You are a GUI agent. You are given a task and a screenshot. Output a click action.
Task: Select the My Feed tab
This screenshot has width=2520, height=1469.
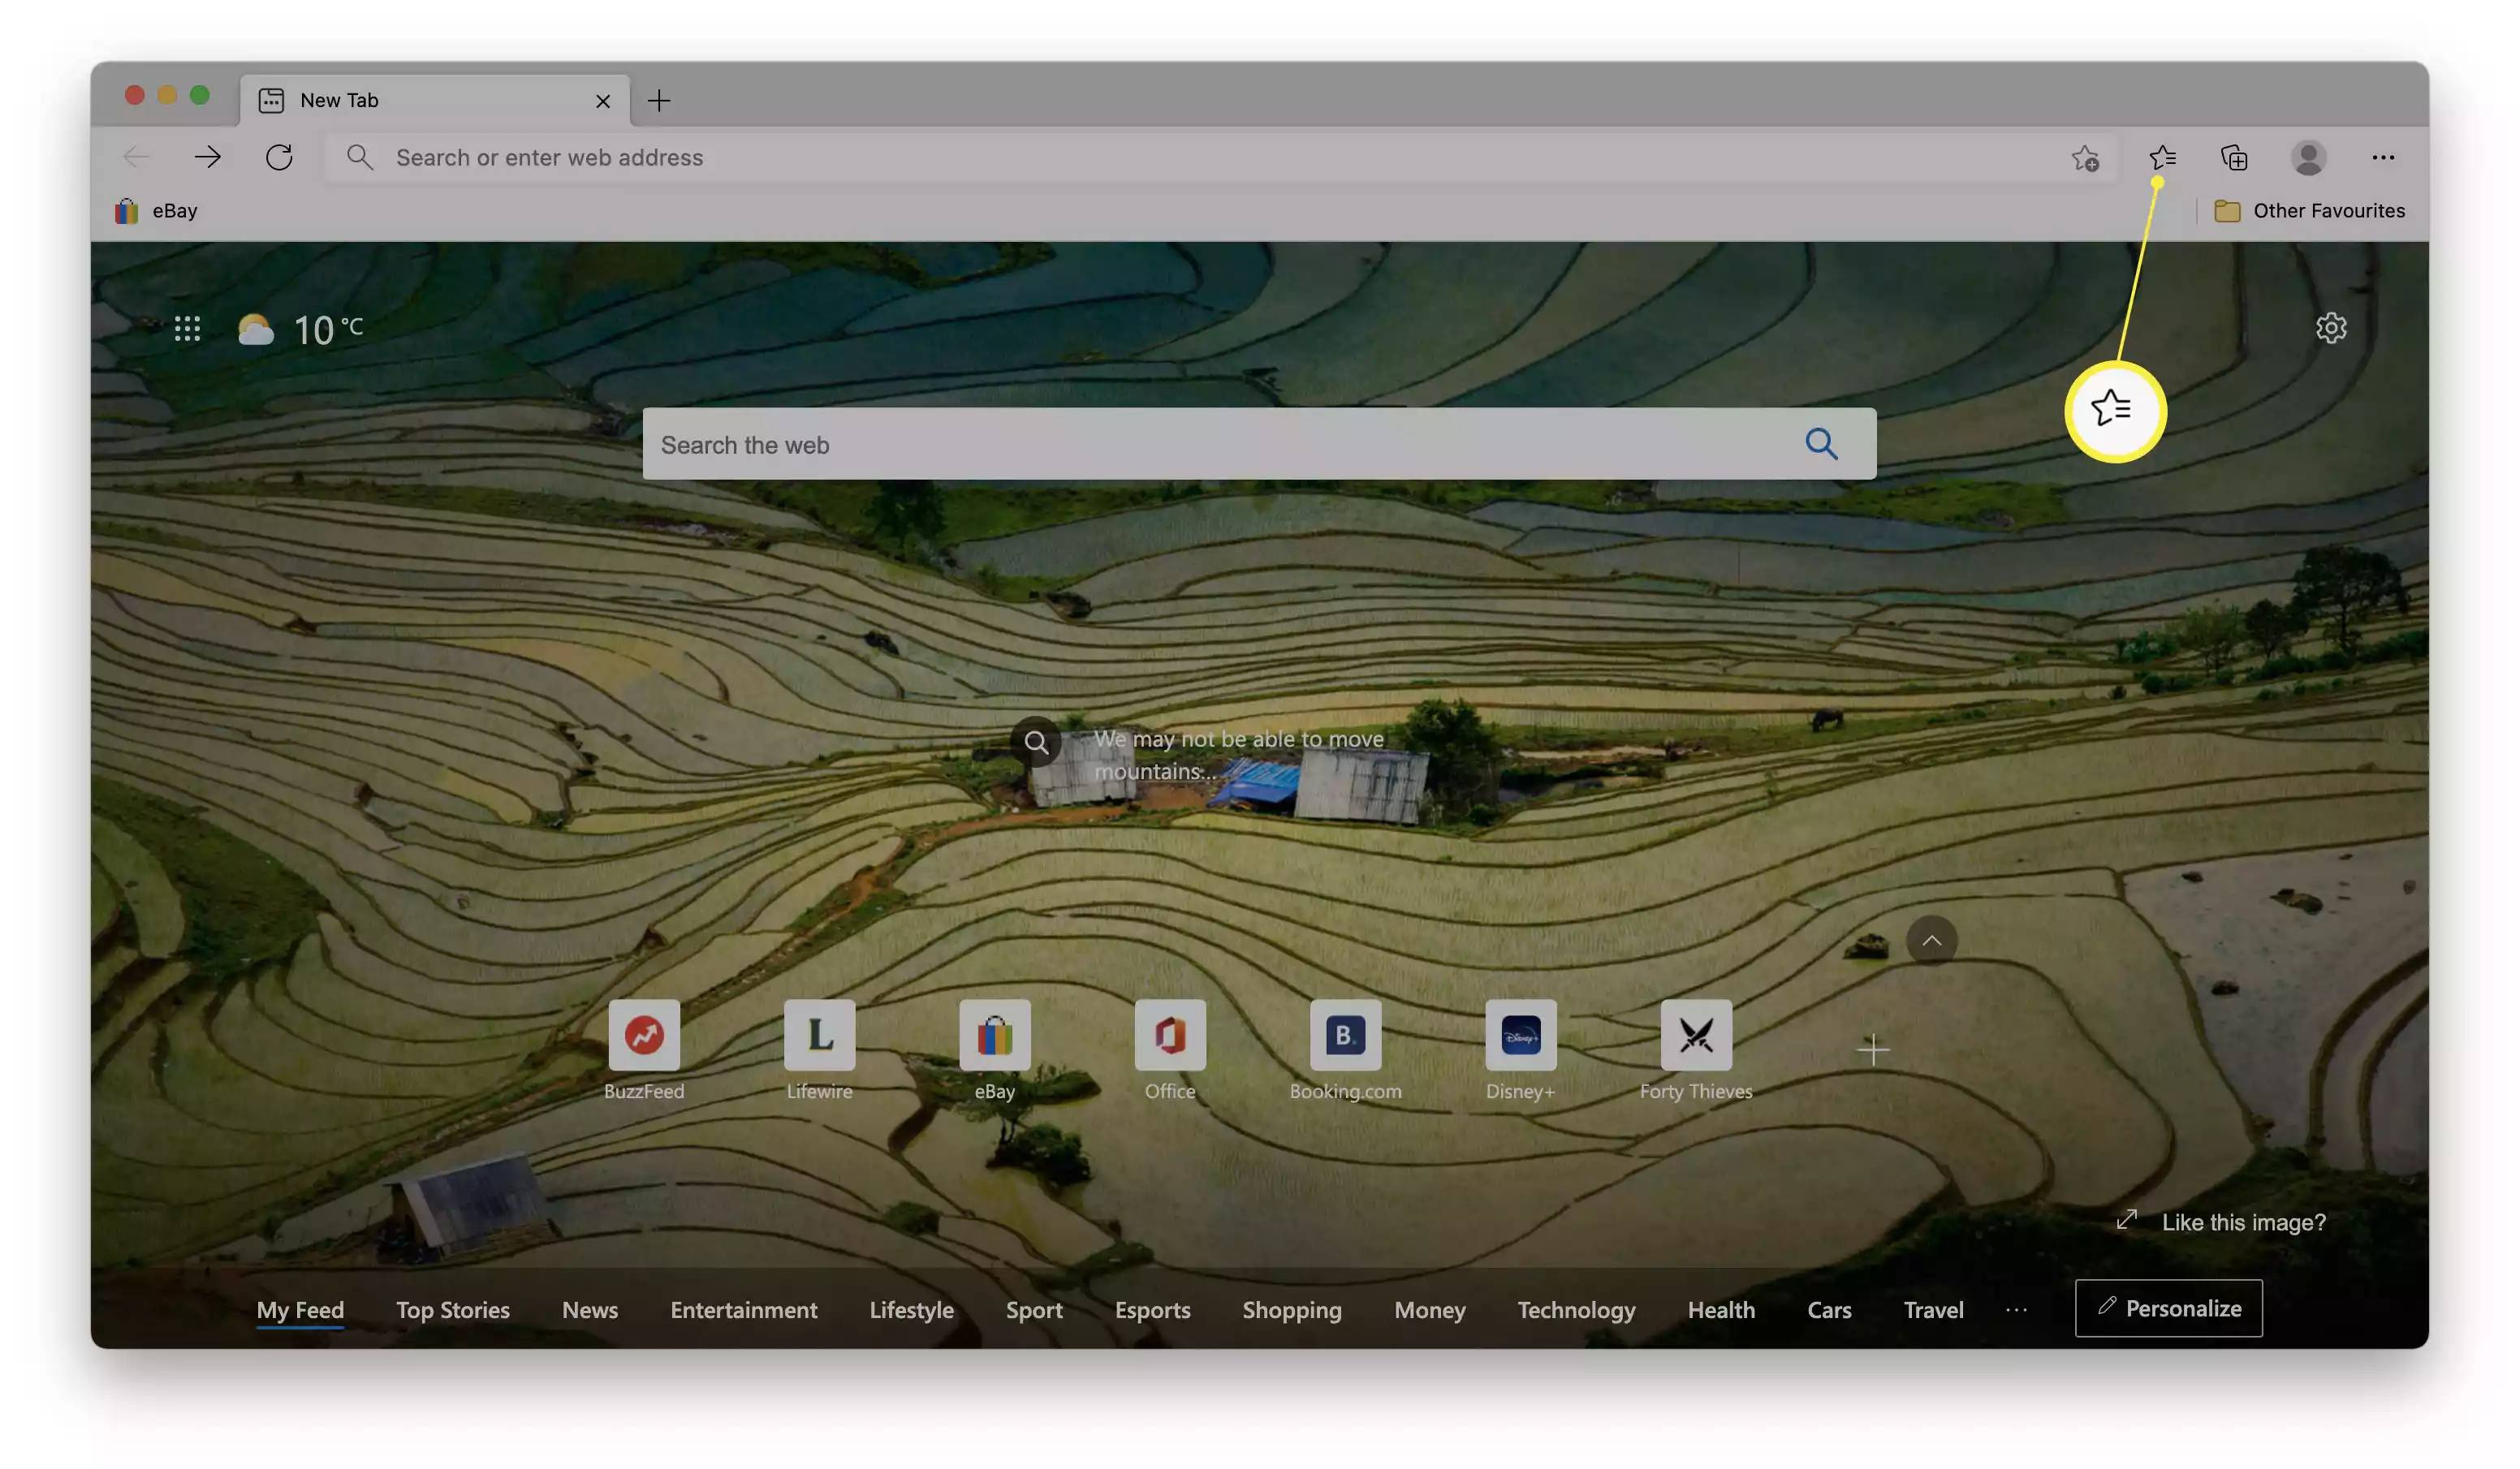click(299, 1307)
